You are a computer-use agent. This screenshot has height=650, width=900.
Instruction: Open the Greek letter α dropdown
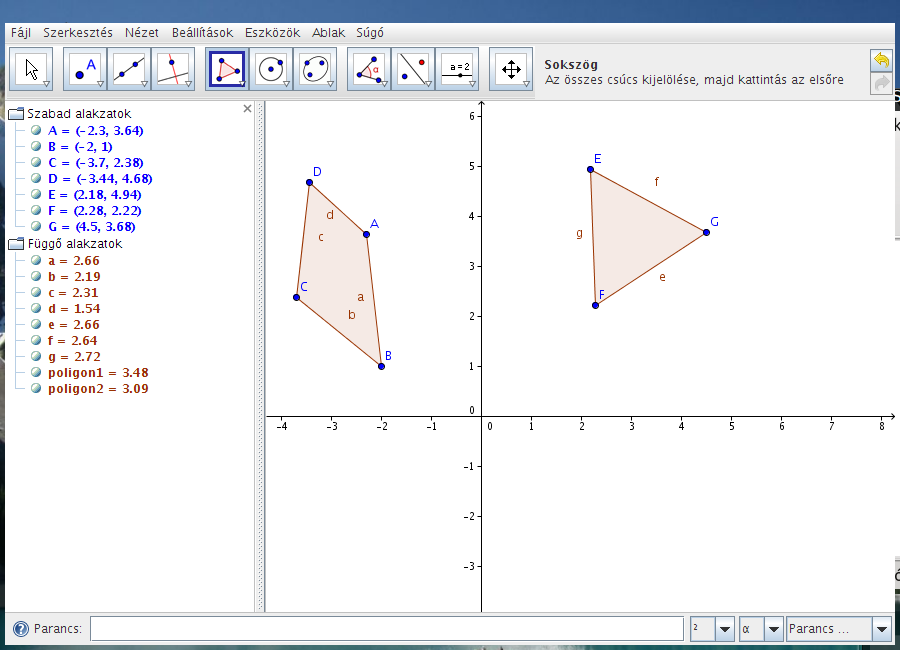(x=774, y=629)
